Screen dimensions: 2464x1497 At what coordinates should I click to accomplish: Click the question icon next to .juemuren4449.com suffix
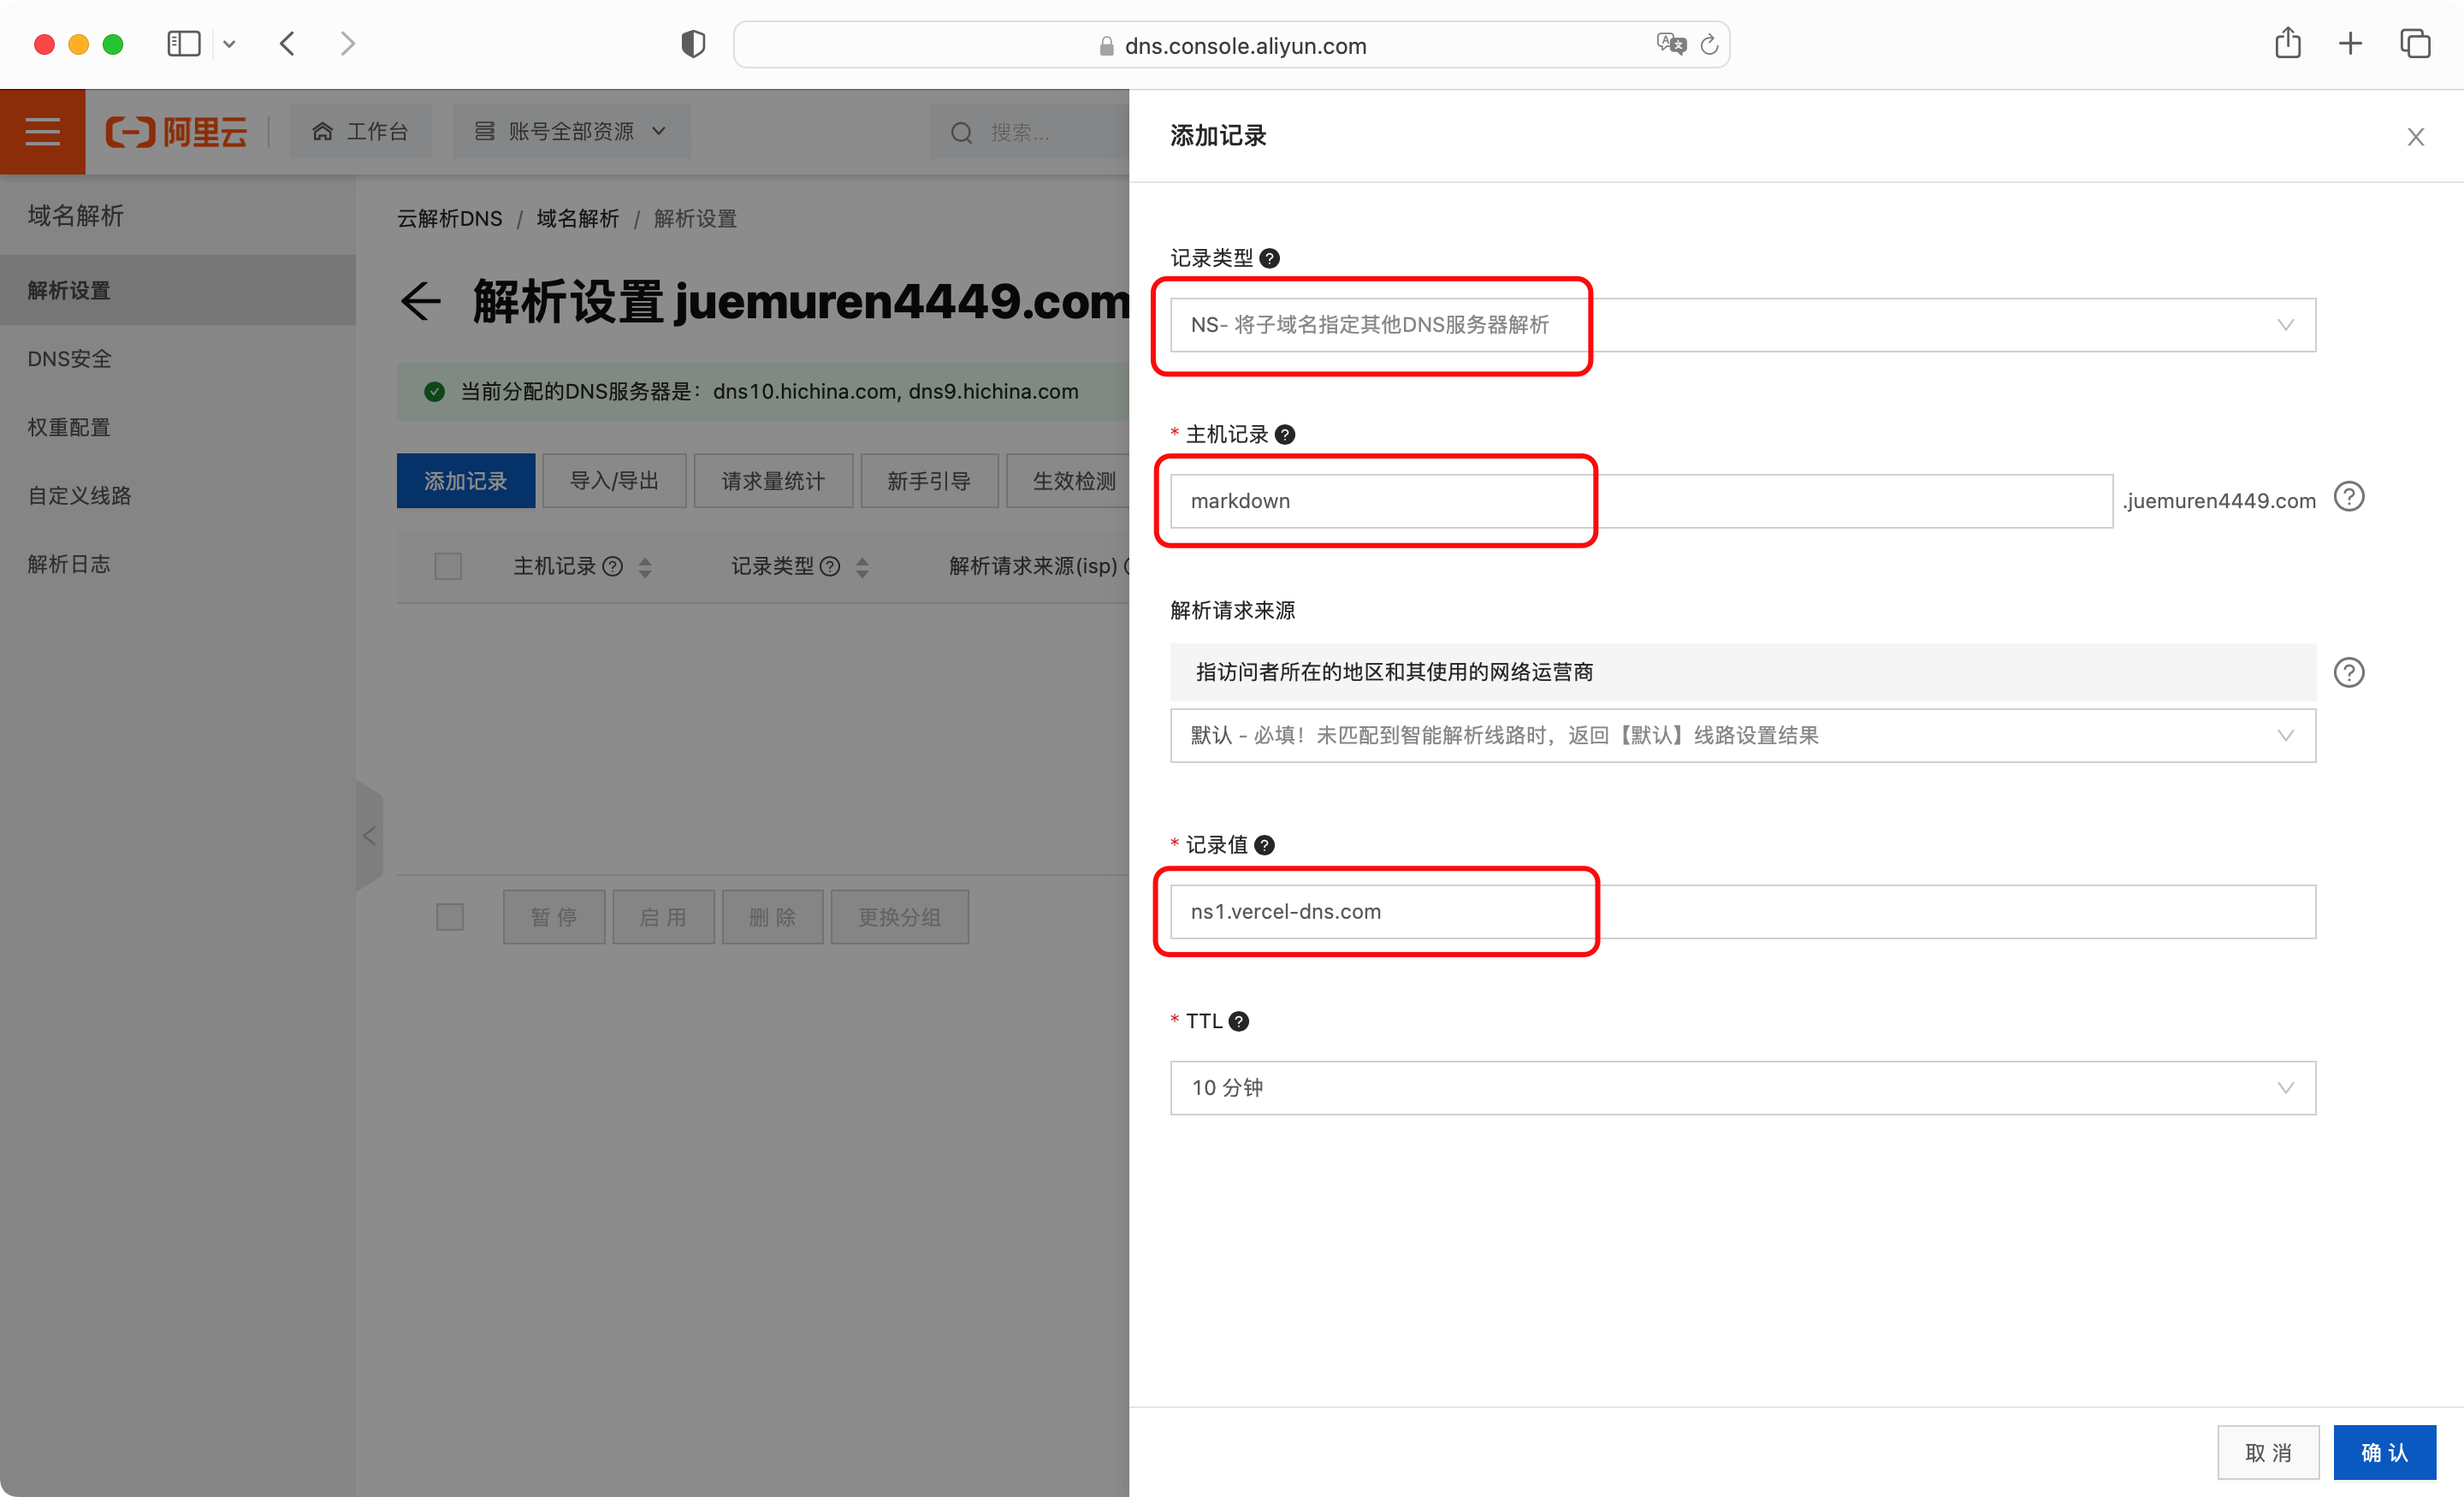(x=2348, y=497)
